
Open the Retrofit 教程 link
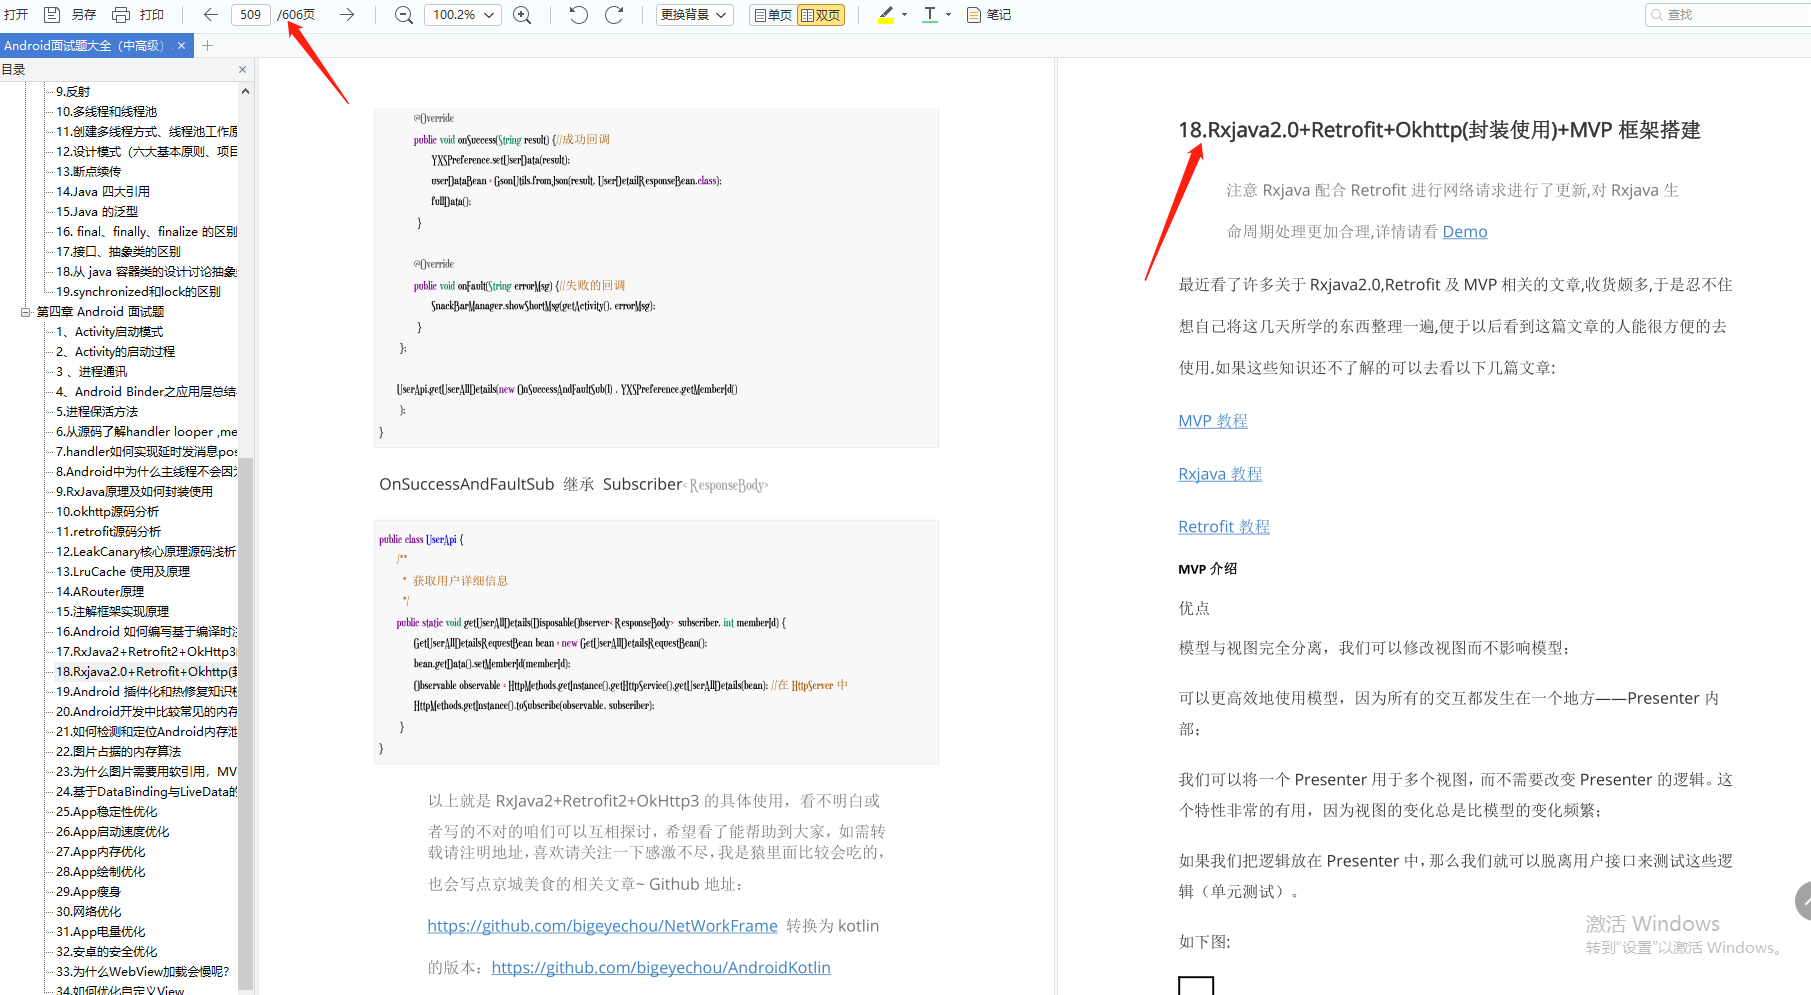click(x=1224, y=527)
